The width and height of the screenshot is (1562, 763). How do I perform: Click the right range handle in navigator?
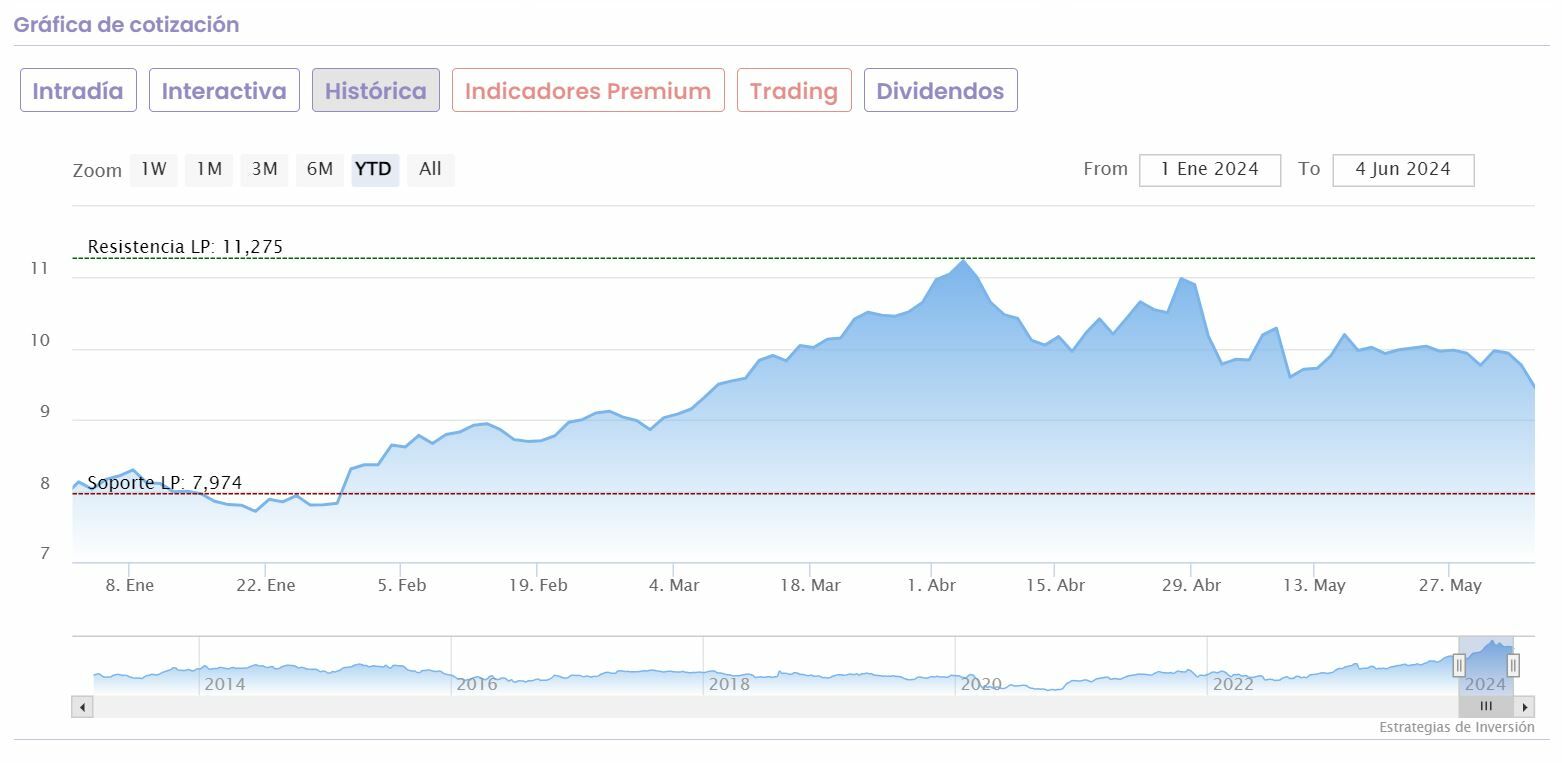[1513, 665]
